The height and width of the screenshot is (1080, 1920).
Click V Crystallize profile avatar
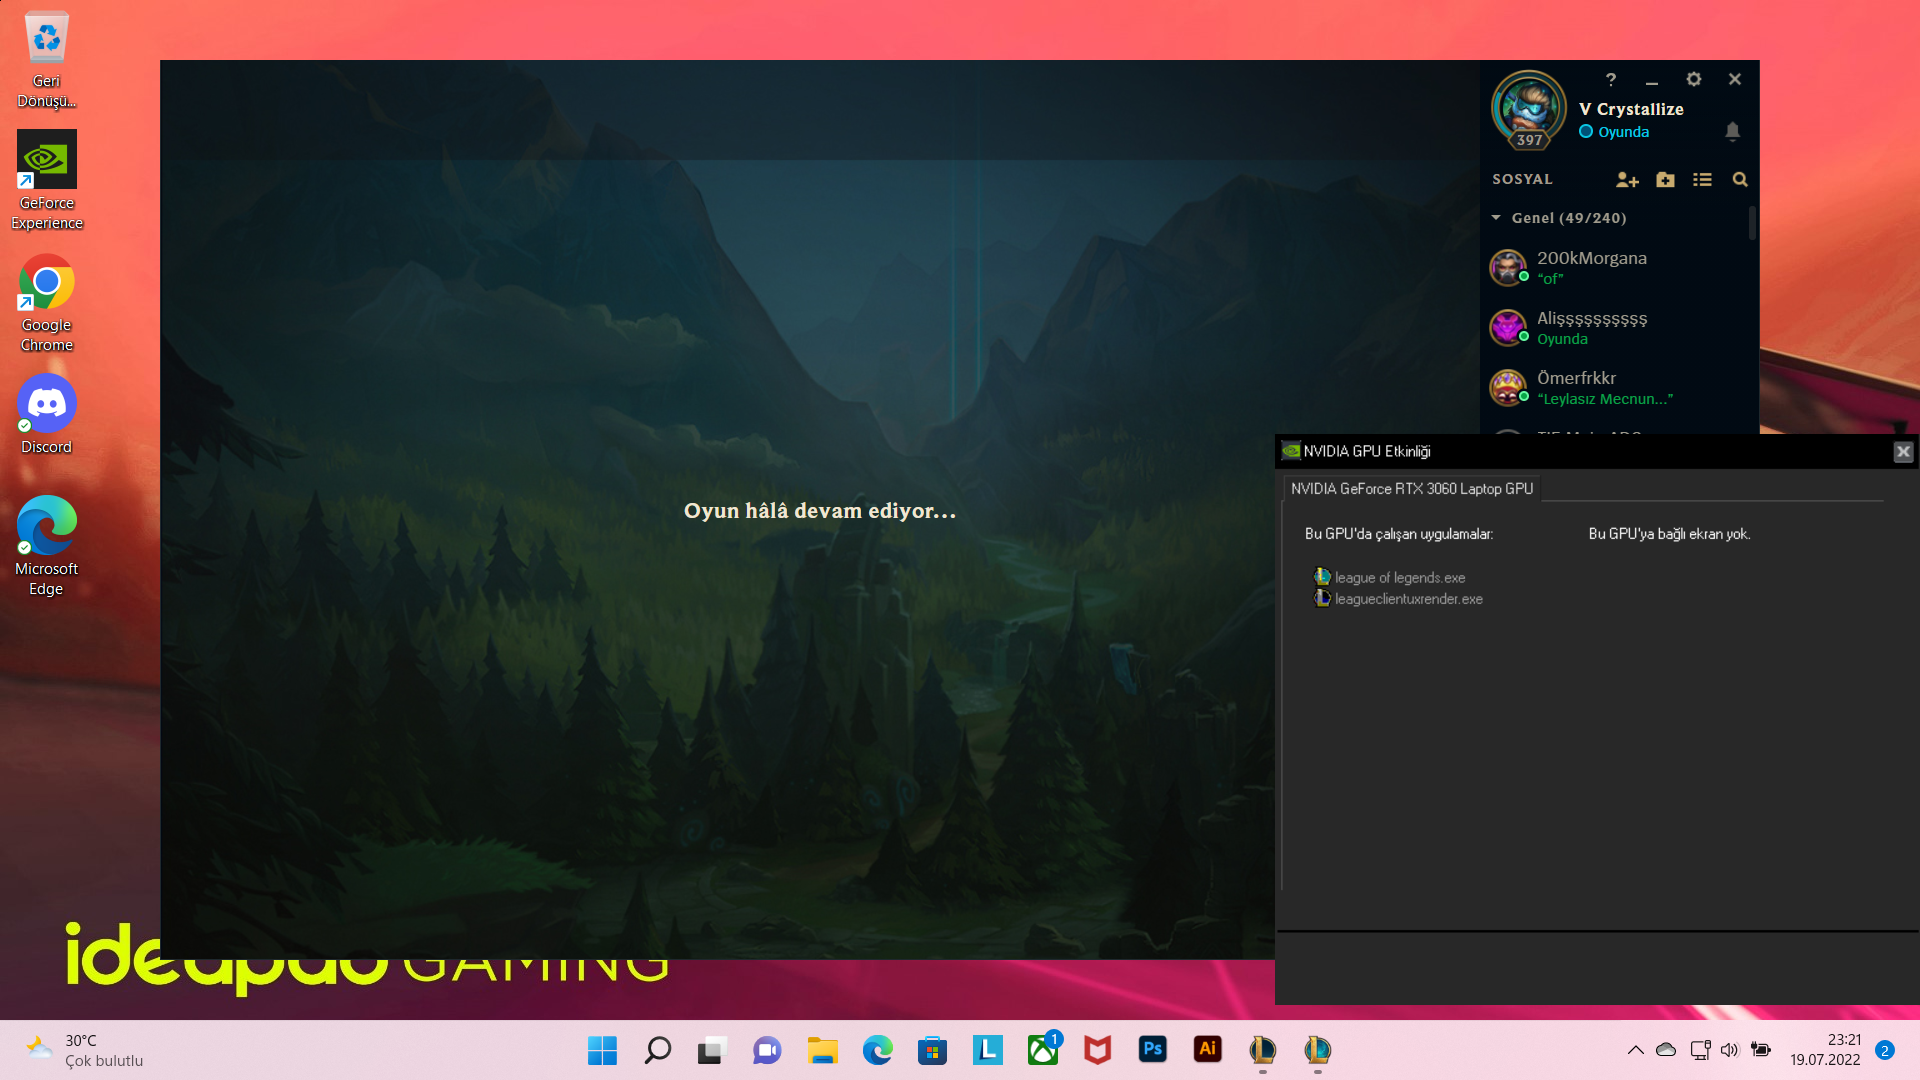(x=1528, y=109)
